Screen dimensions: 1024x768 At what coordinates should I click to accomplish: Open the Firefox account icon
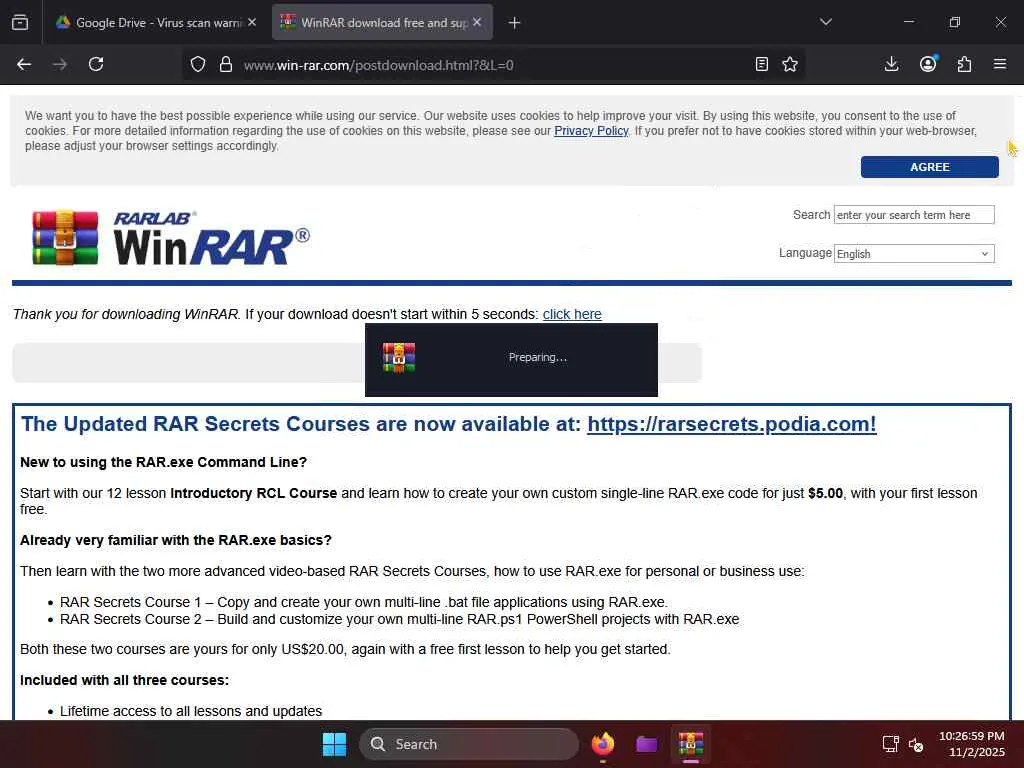pos(928,64)
